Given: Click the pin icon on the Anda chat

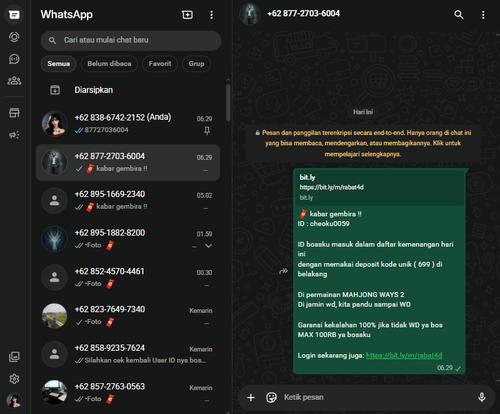Looking at the screenshot, I should tap(207, 131).
